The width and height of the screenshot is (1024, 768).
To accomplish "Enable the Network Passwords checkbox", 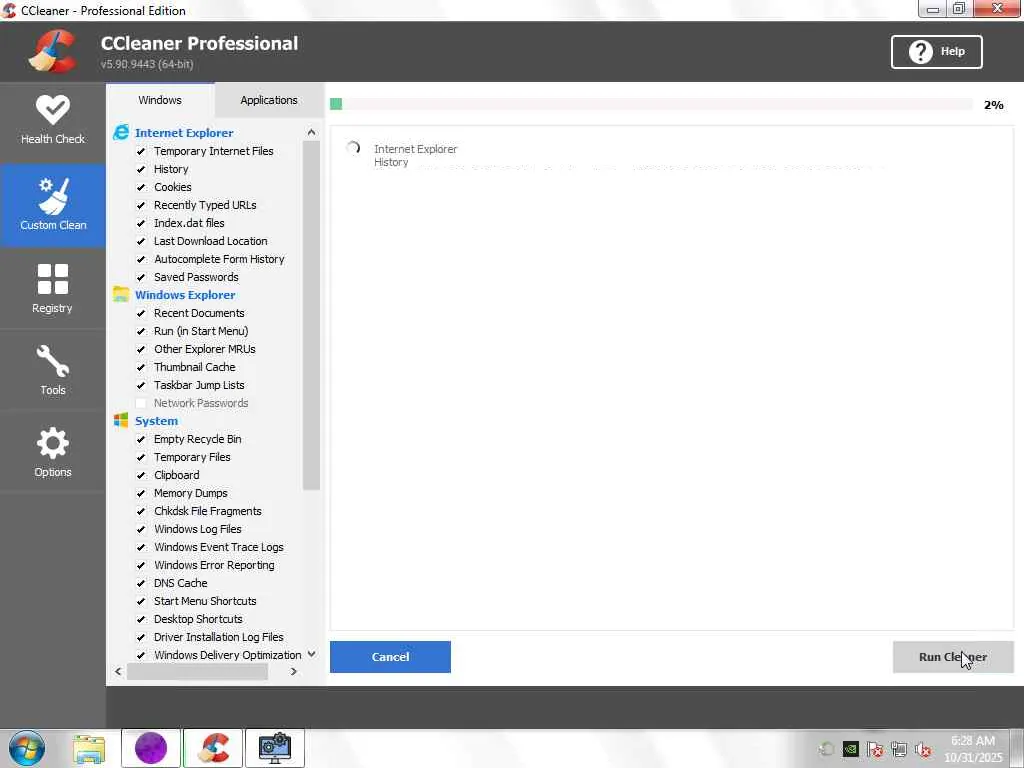I will pos(140,403).
